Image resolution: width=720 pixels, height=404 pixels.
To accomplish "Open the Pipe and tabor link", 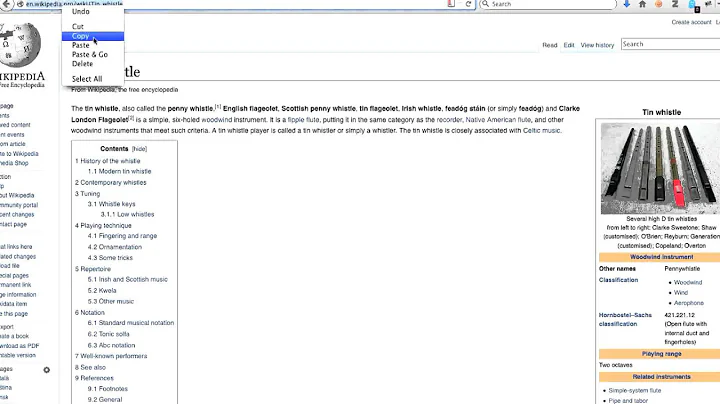I will pos(628,401).
